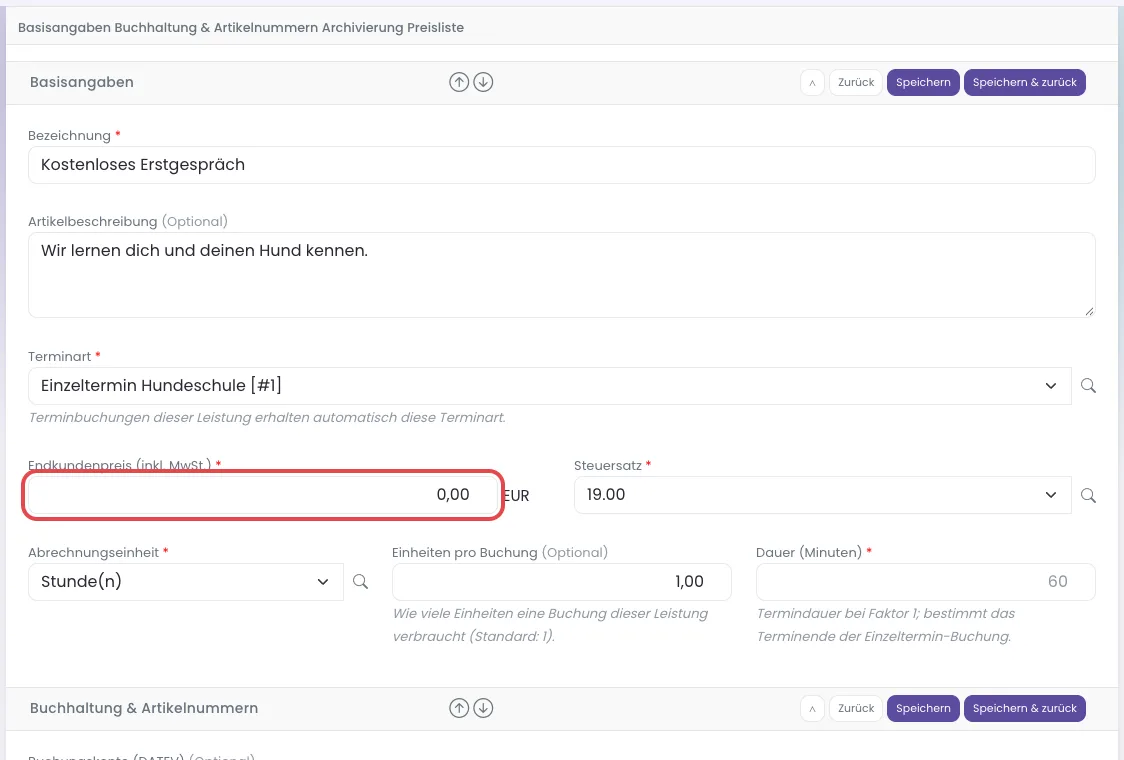The height and width of the screenshot is (760, 1124).
Task: Open the Steuersatz dropdown
Action: point(822,495)
